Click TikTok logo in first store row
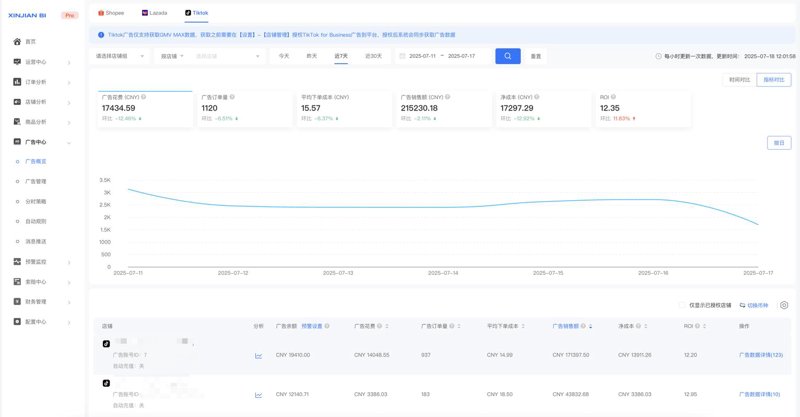This screenshot has height=417, width=800. tap(106, 344)
